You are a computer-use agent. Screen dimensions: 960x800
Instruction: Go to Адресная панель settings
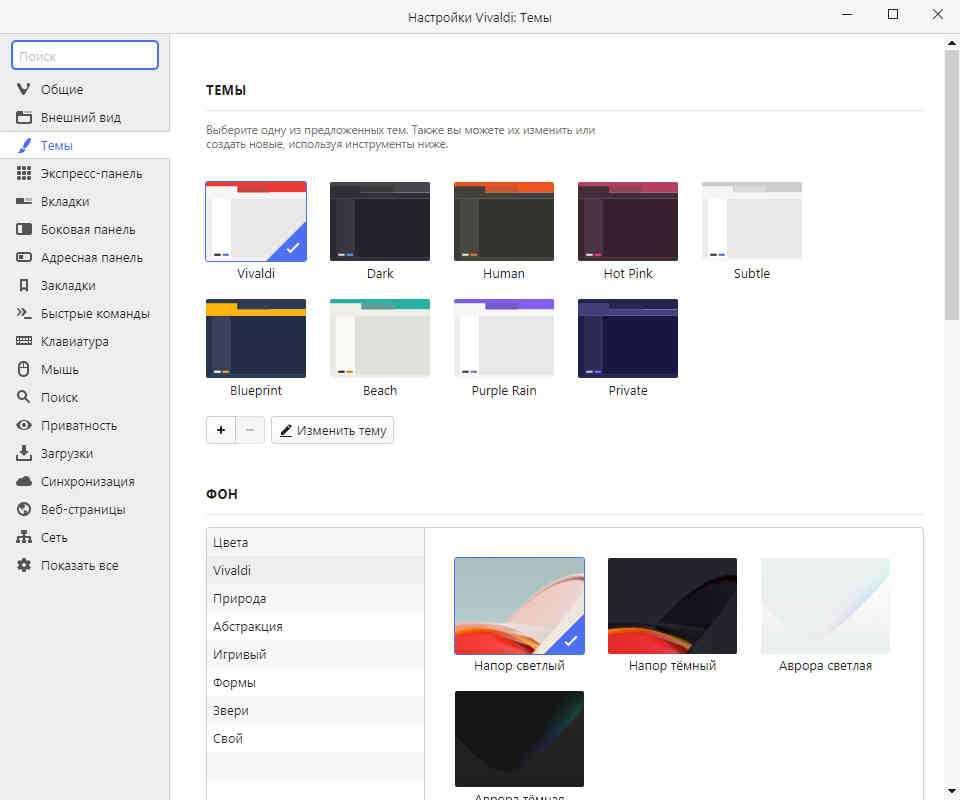(91, 257)
